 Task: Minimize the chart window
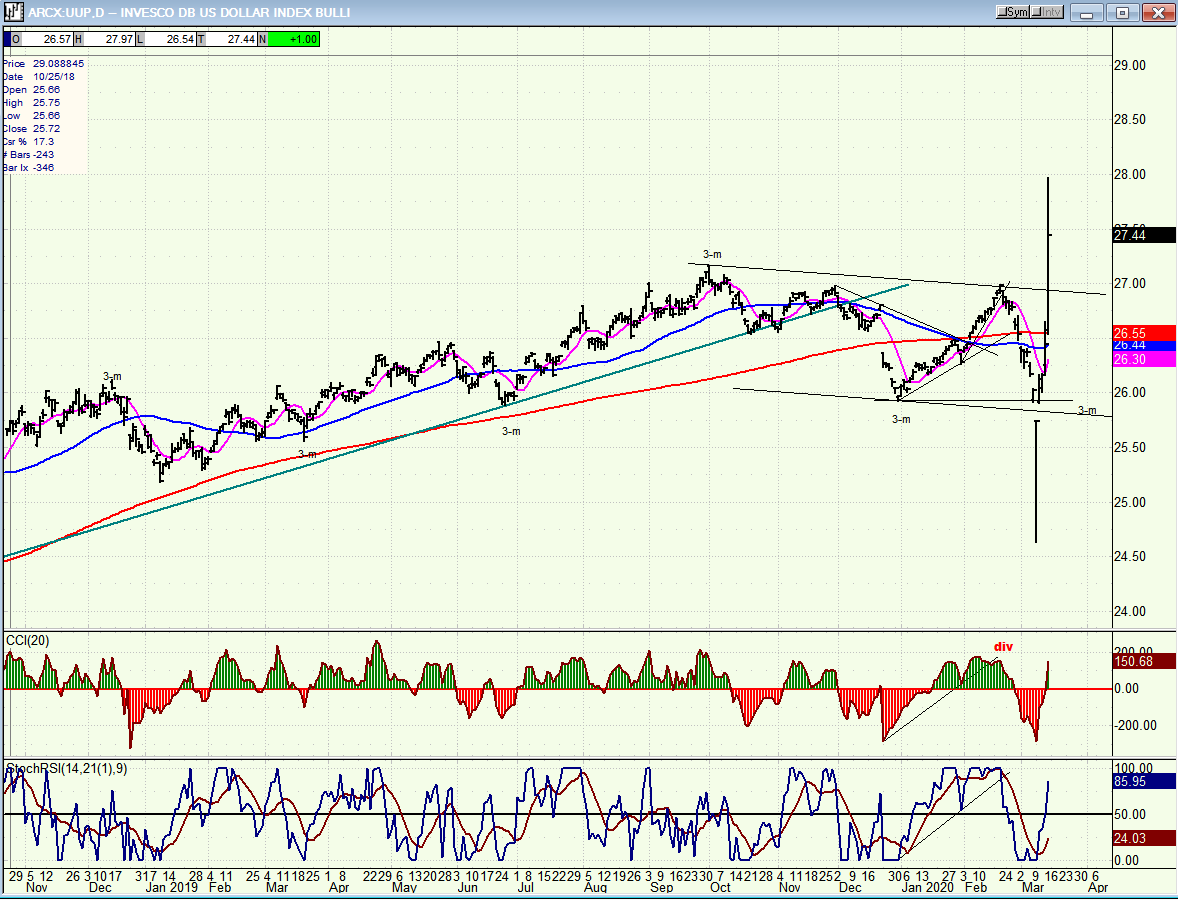pyautogui.click(x=1087, y=12)
